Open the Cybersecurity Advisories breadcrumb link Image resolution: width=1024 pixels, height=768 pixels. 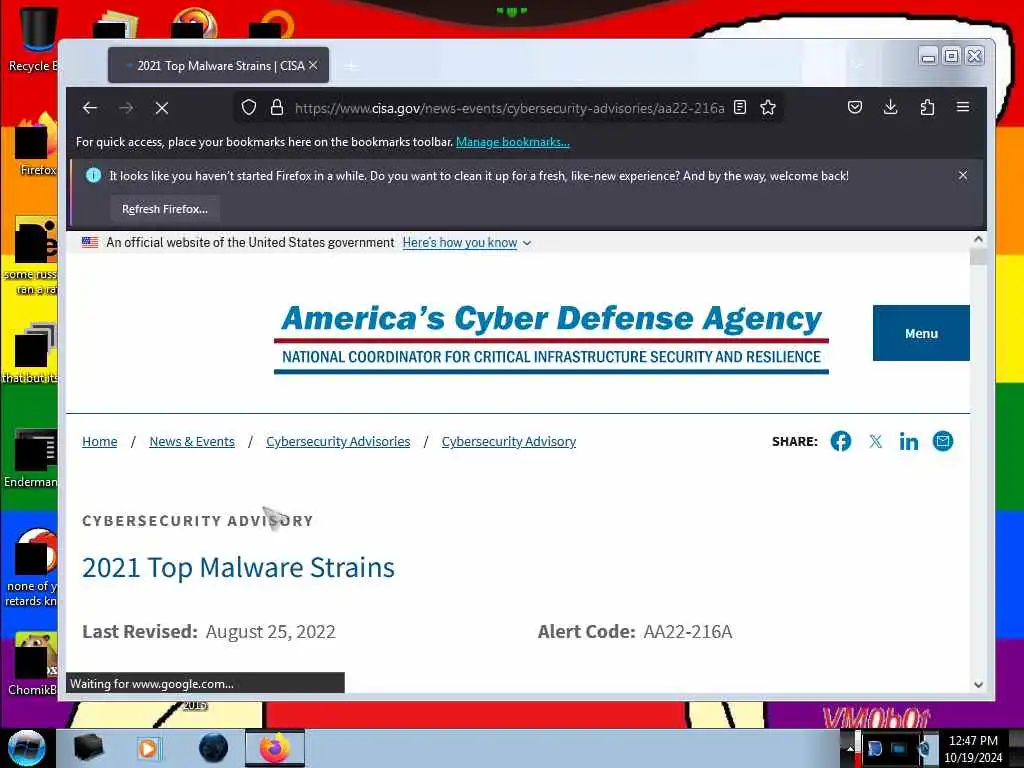click(x=338, y=441)
